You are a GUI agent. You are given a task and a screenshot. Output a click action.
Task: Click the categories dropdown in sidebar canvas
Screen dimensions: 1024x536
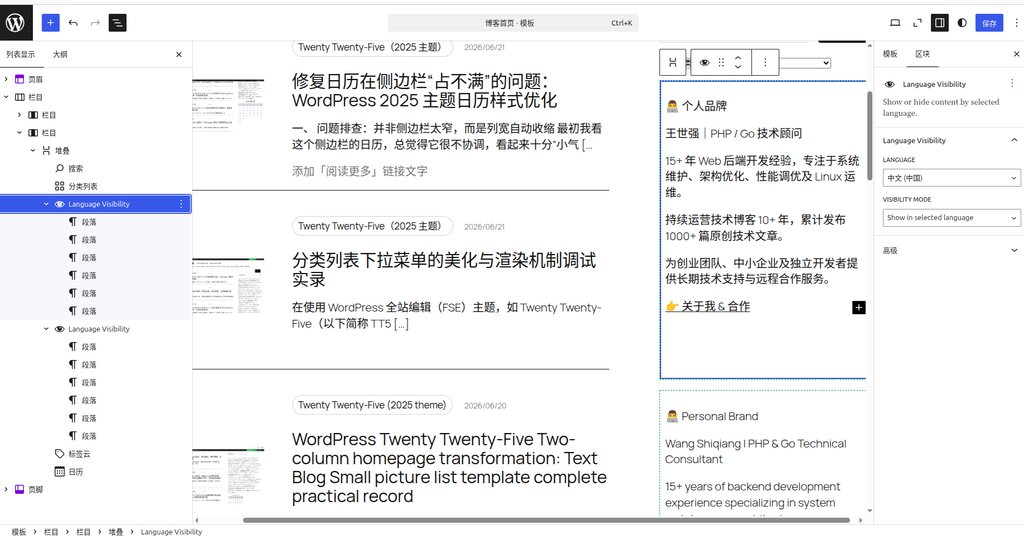pyautogui.click(x=806, y=63)
